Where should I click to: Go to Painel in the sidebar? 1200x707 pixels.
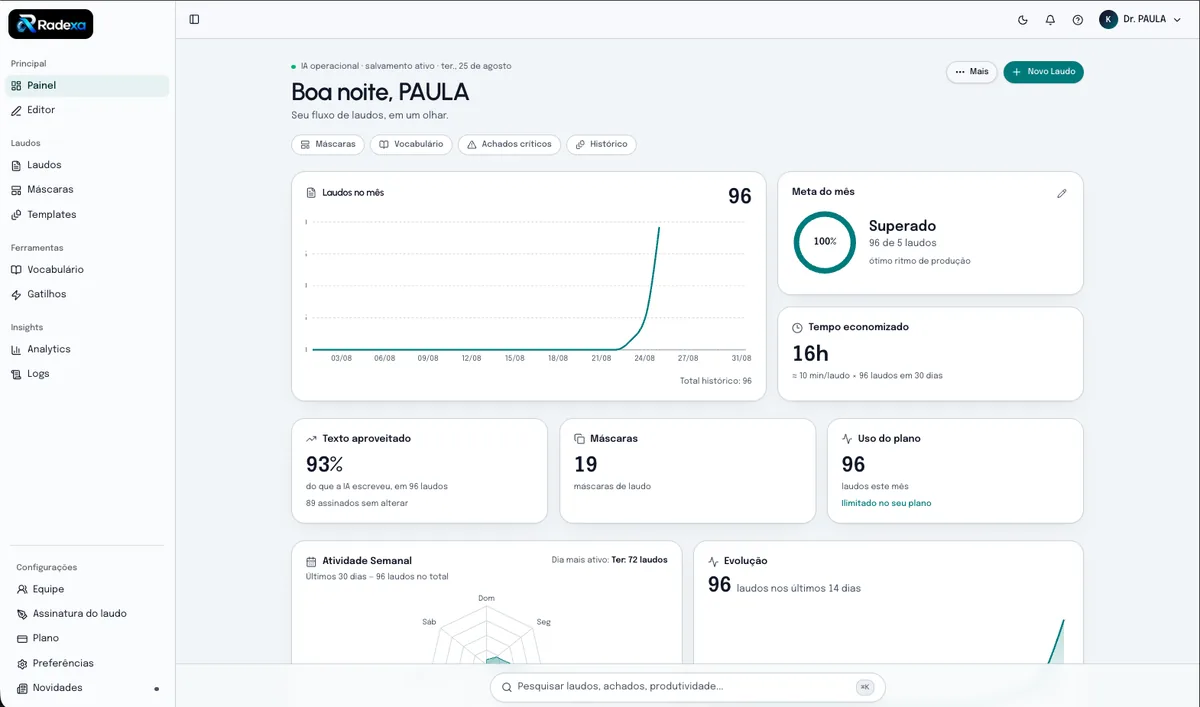pyautogui.click(x=87, y=86)
